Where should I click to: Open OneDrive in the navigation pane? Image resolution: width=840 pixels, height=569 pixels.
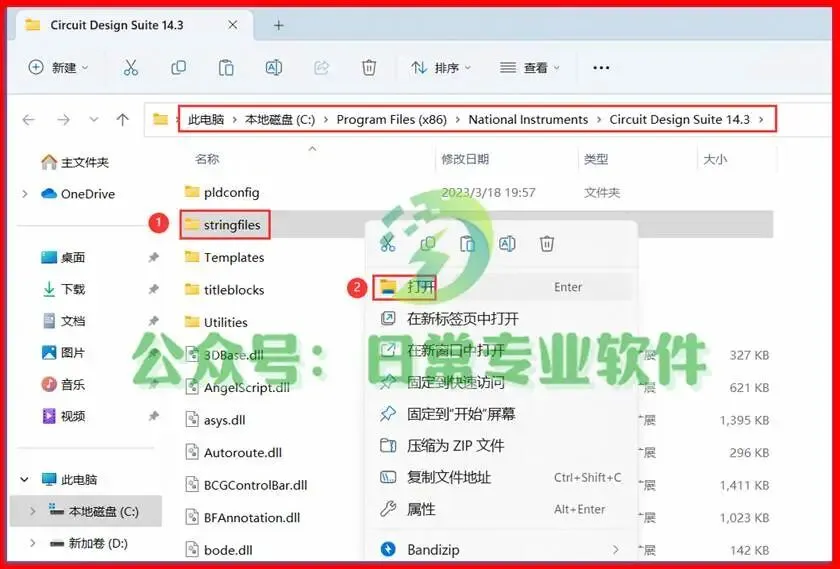click(78, 193)
